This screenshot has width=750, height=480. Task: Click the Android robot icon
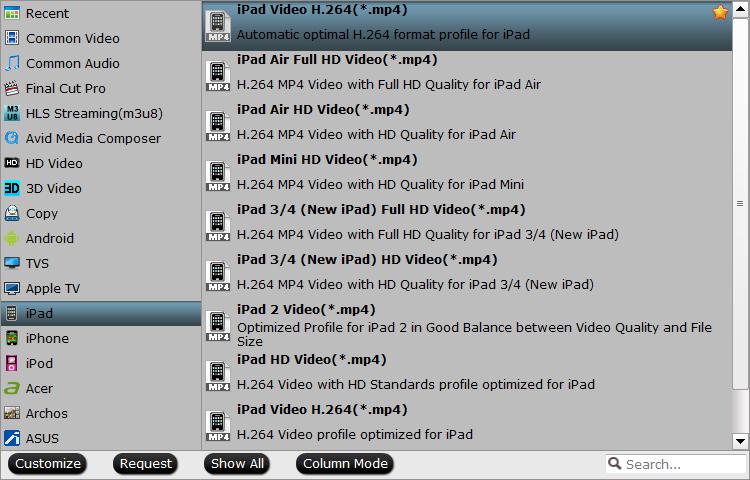[11, 238]
